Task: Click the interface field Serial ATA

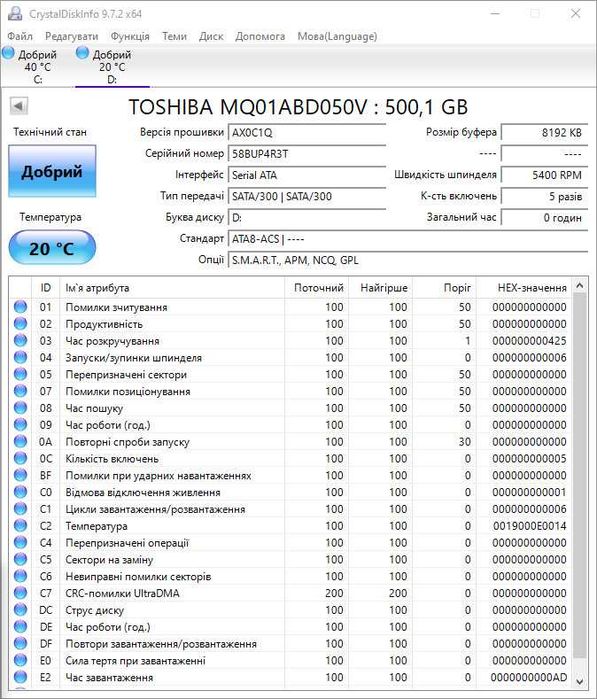Action: coord(307,175)
